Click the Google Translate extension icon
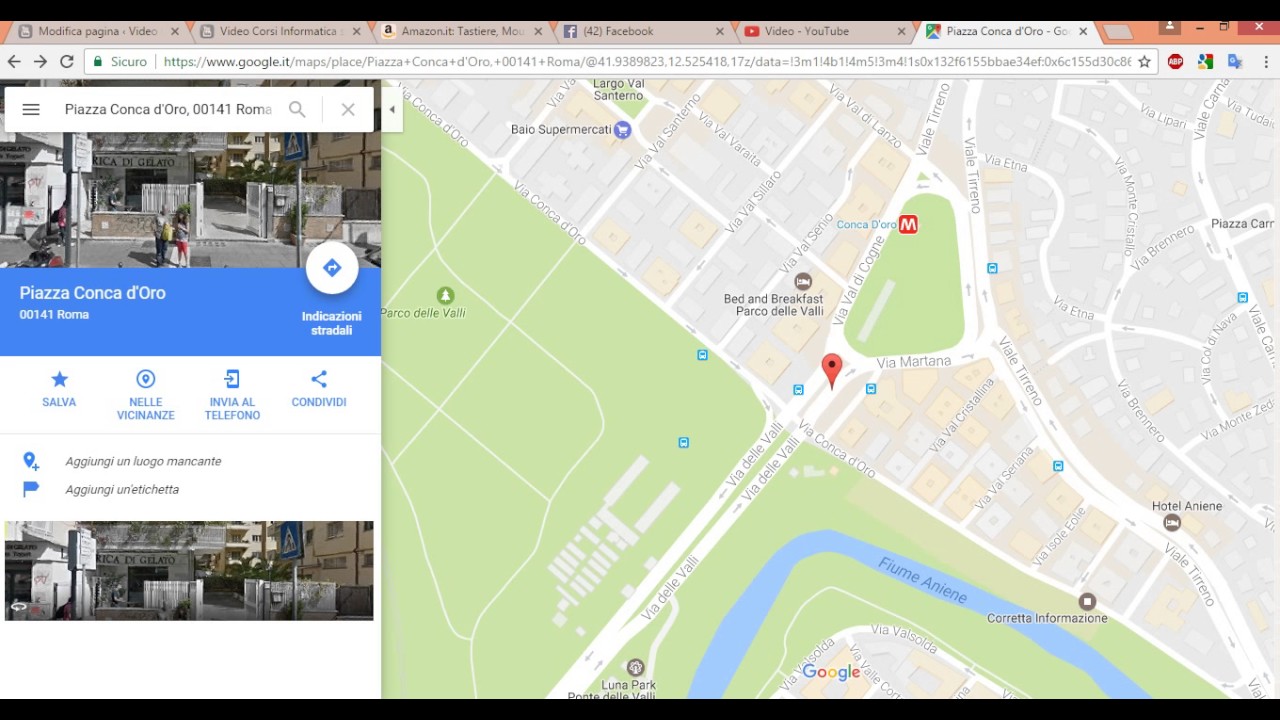This screenshot has height=720, width=1280. (x=1235, y=61)
